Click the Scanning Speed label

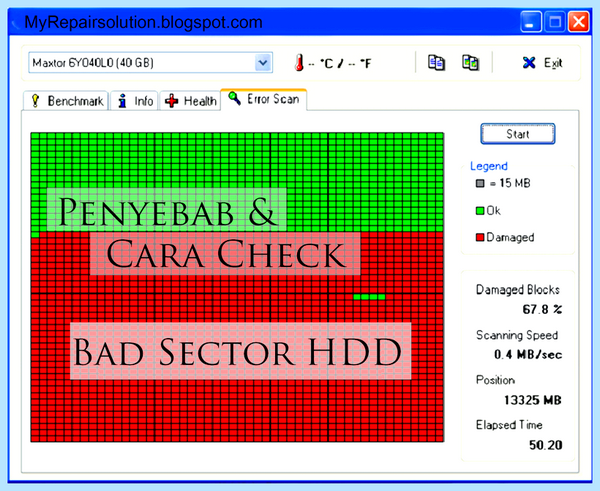(x=517, y=335)
